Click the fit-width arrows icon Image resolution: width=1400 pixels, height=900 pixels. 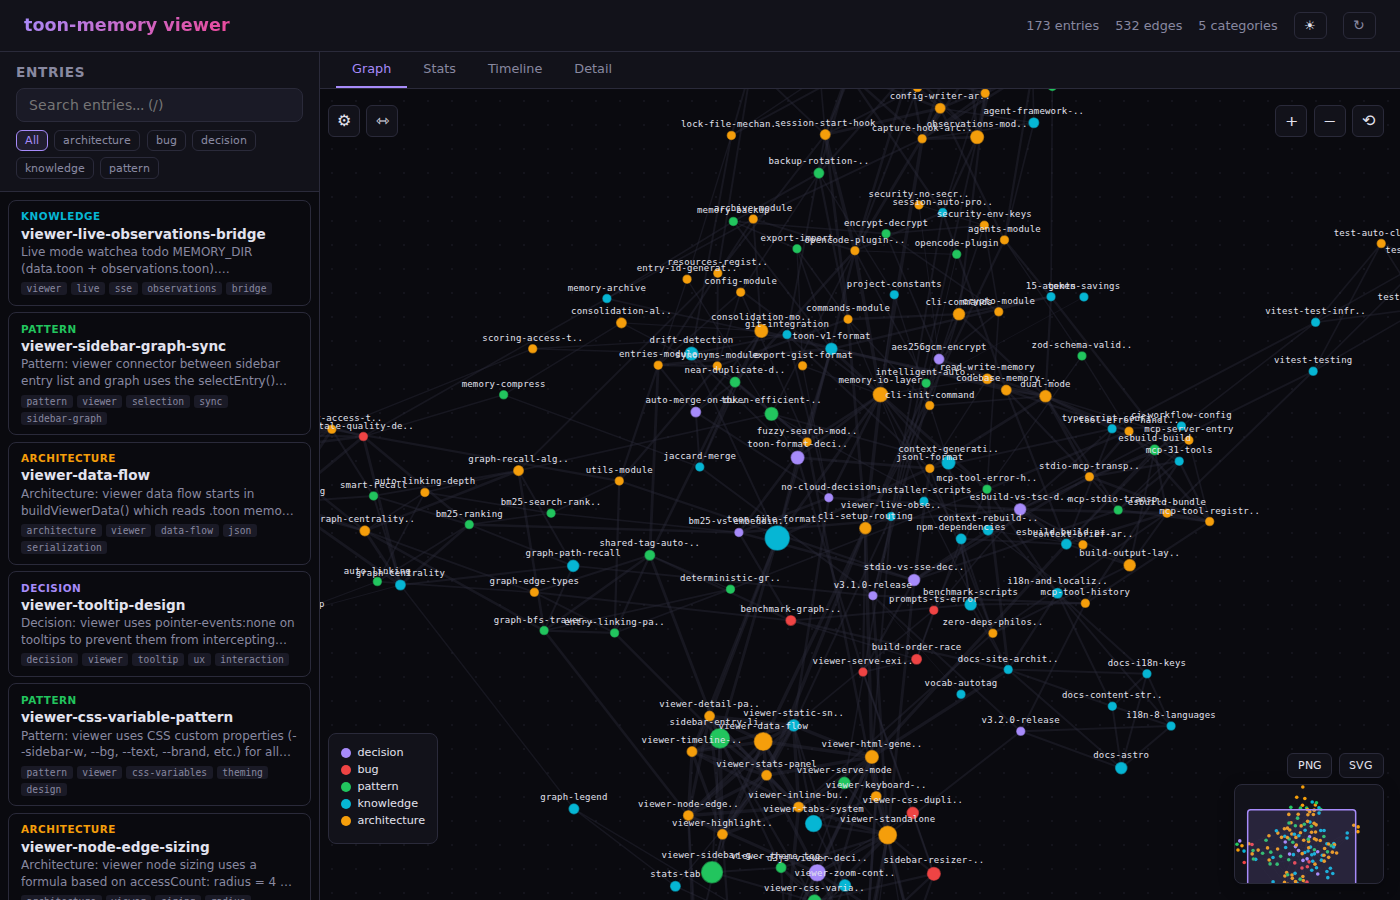tap(382, 121)
